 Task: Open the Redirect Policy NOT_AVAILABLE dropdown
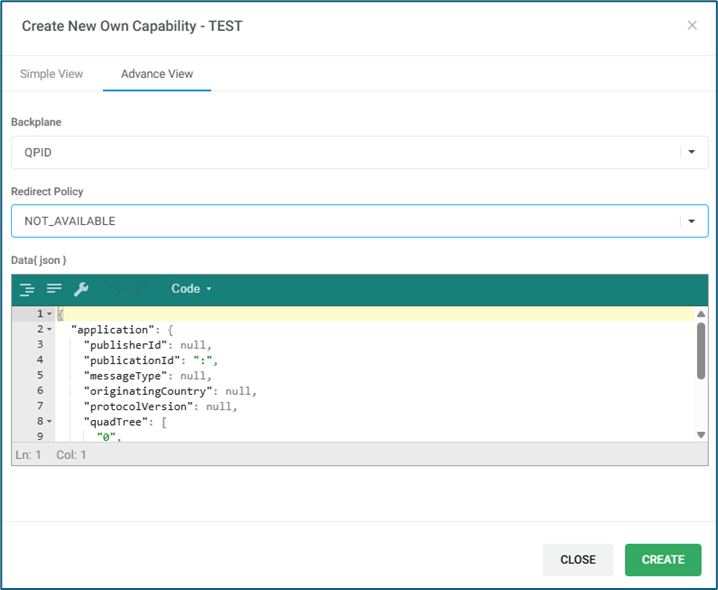359,221
